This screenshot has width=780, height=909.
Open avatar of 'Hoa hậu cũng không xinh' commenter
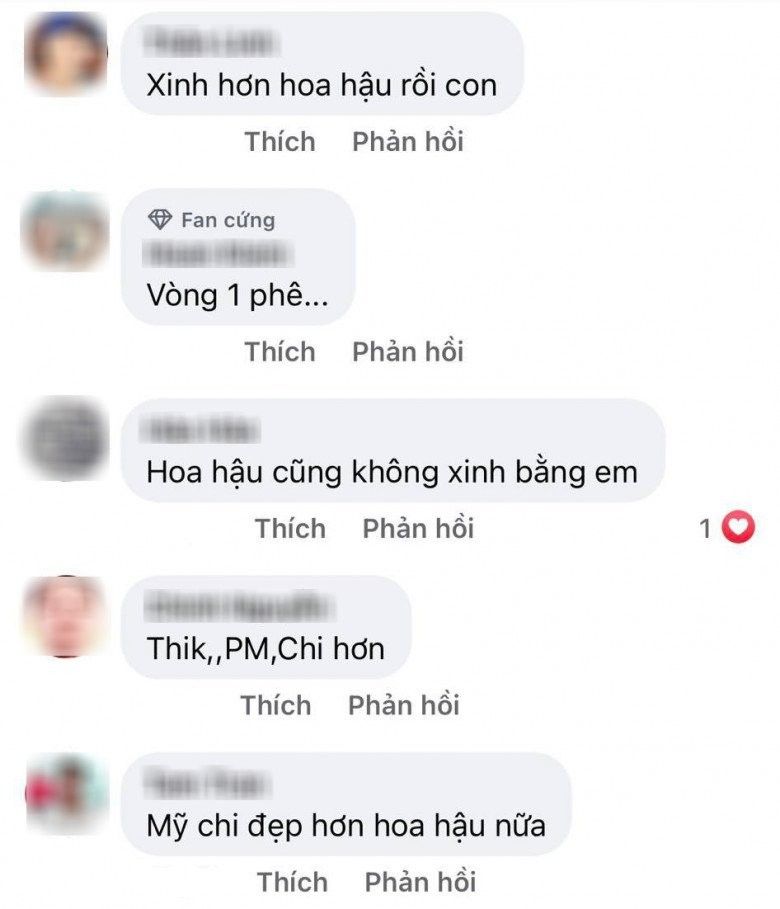(x=65, y=438)
